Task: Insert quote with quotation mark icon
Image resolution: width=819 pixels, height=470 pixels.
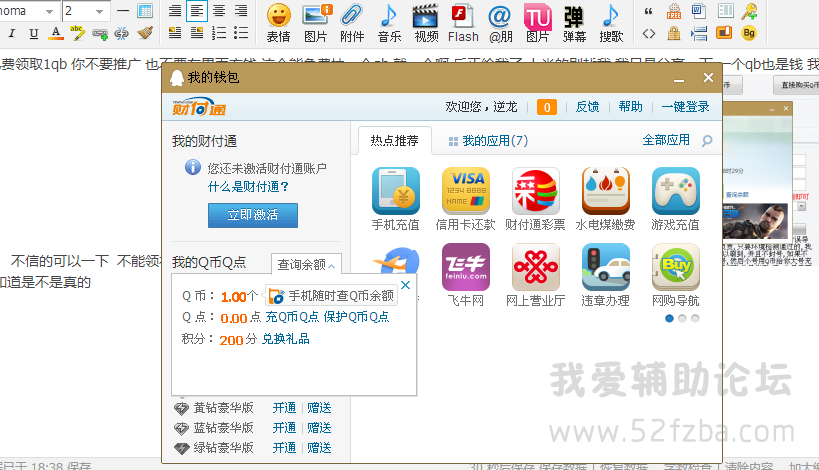Action: tap(649, 10)
